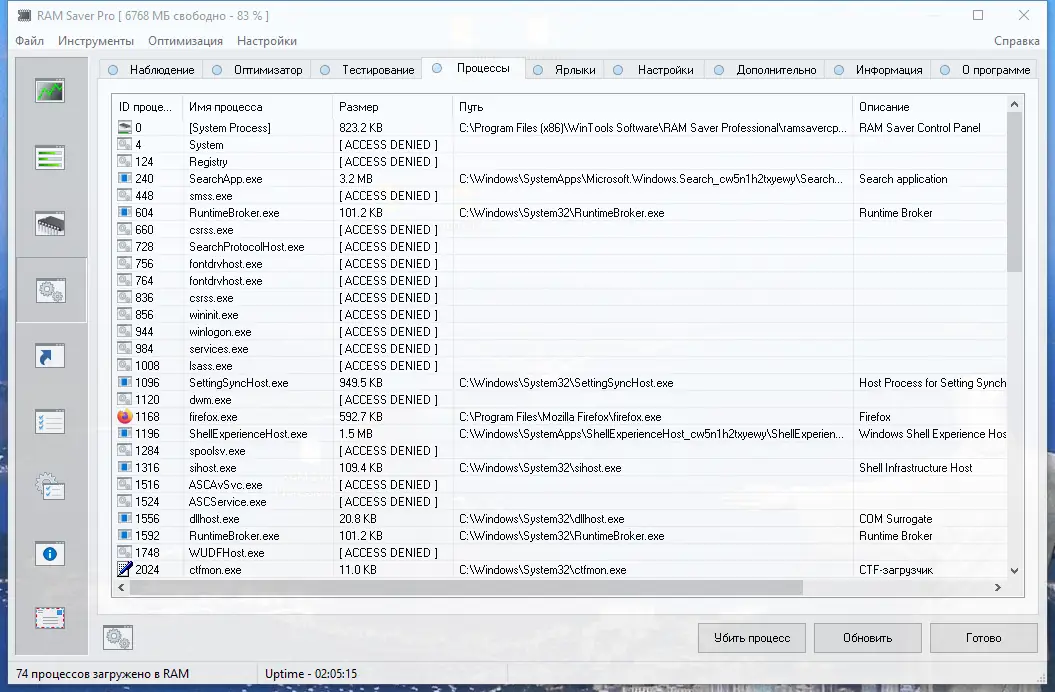Open the blue information sidebar icon
This screenshot has width=1055, height=692.
click(x=50, y=554)
